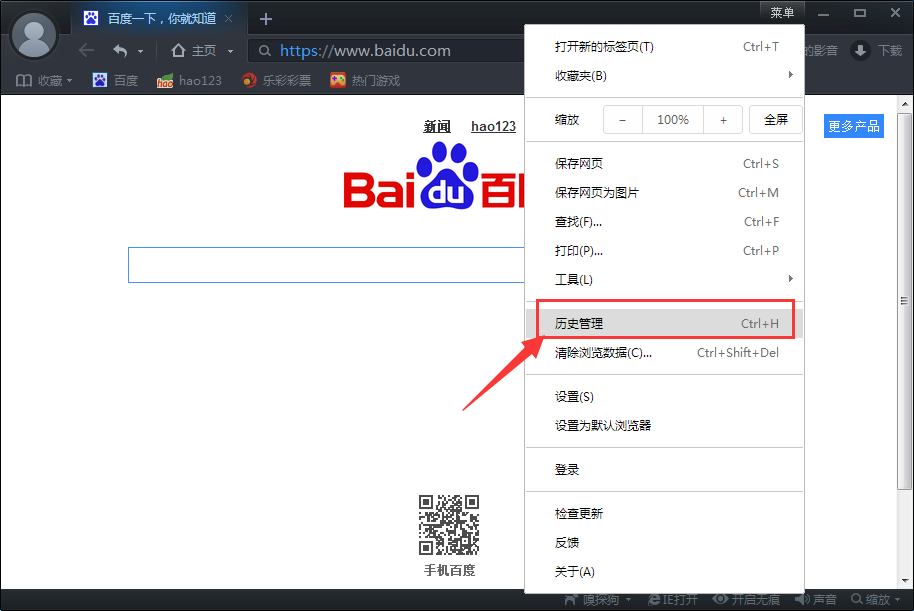Open the home page icon

[178, 51]
